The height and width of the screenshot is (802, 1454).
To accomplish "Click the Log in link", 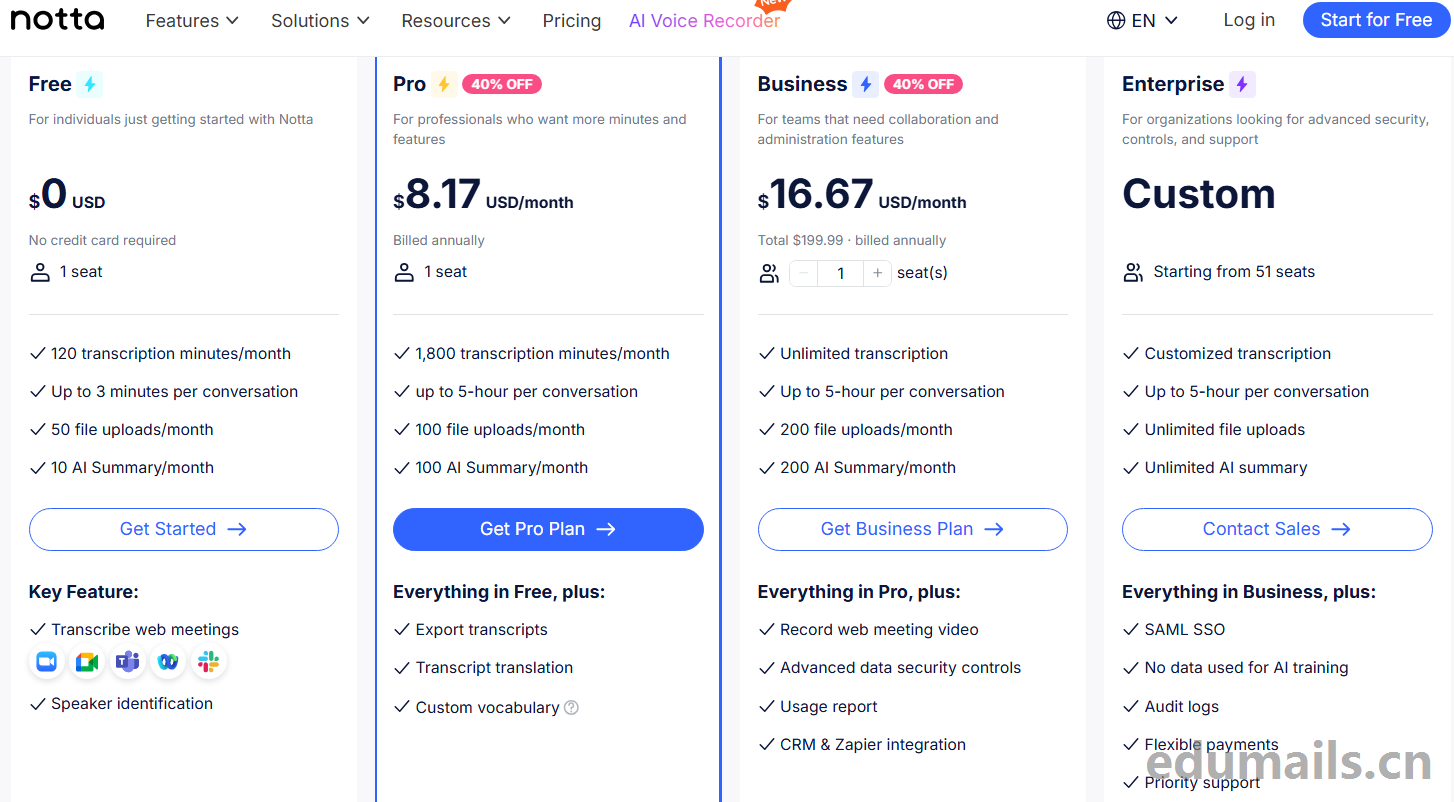I will click(x=1249, y=20).
